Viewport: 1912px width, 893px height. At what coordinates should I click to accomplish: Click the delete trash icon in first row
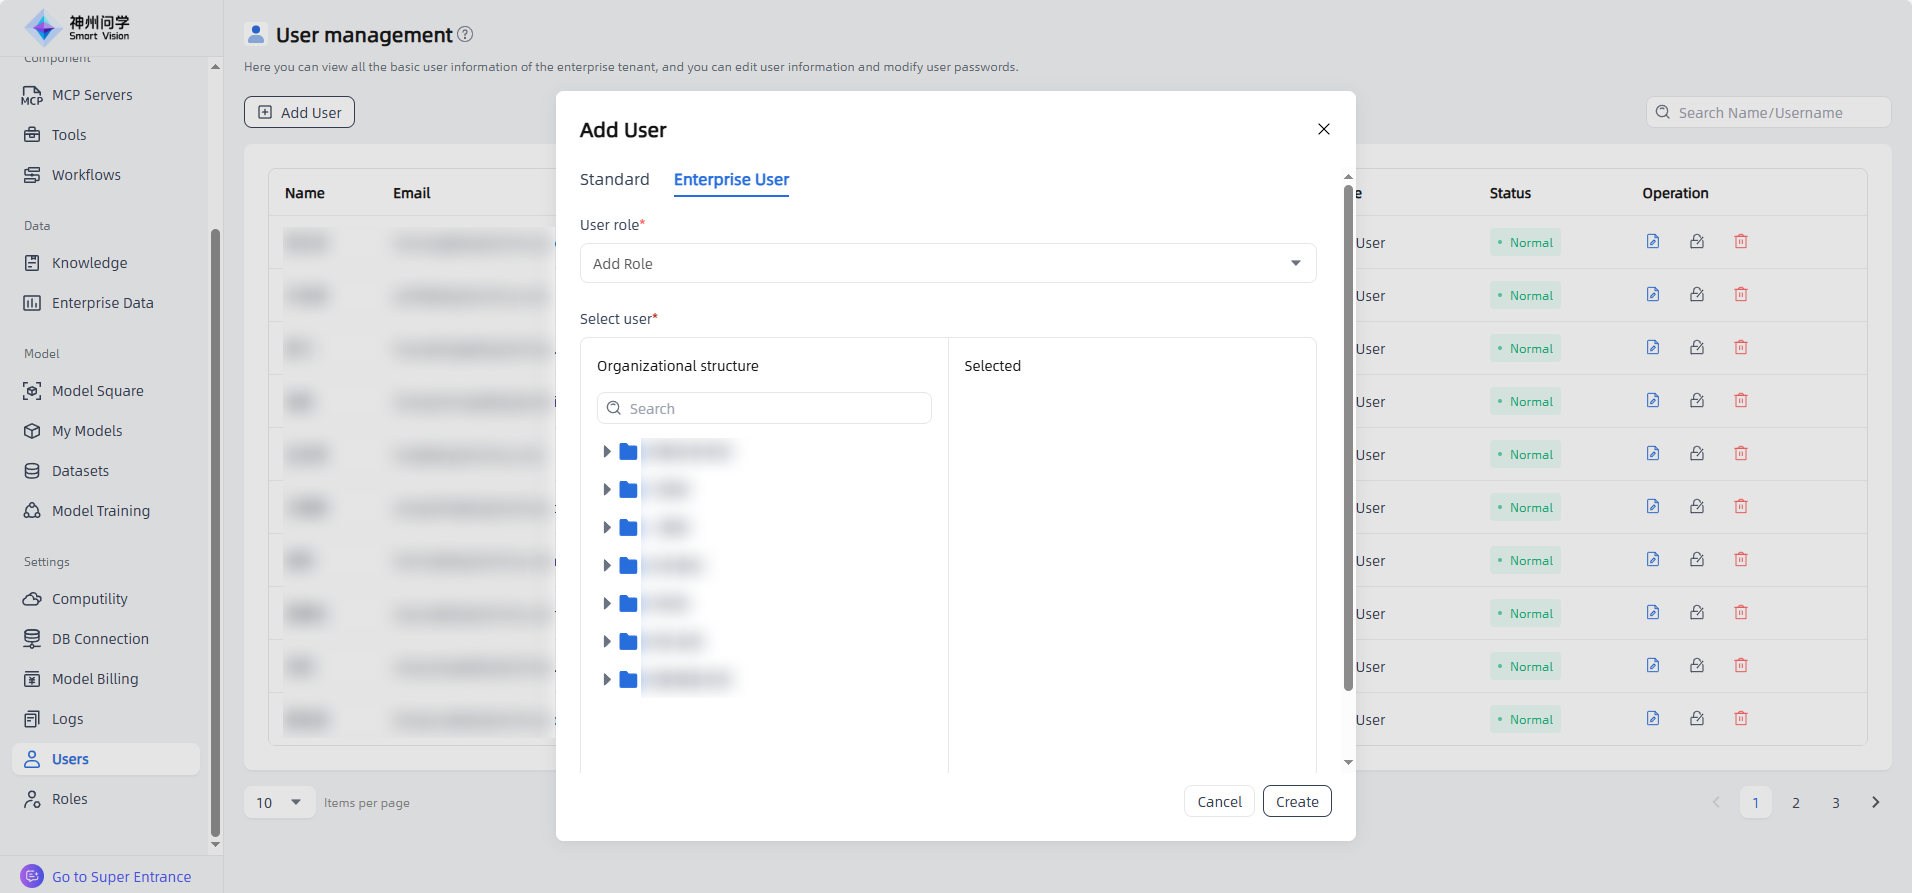pos(1741,242)
